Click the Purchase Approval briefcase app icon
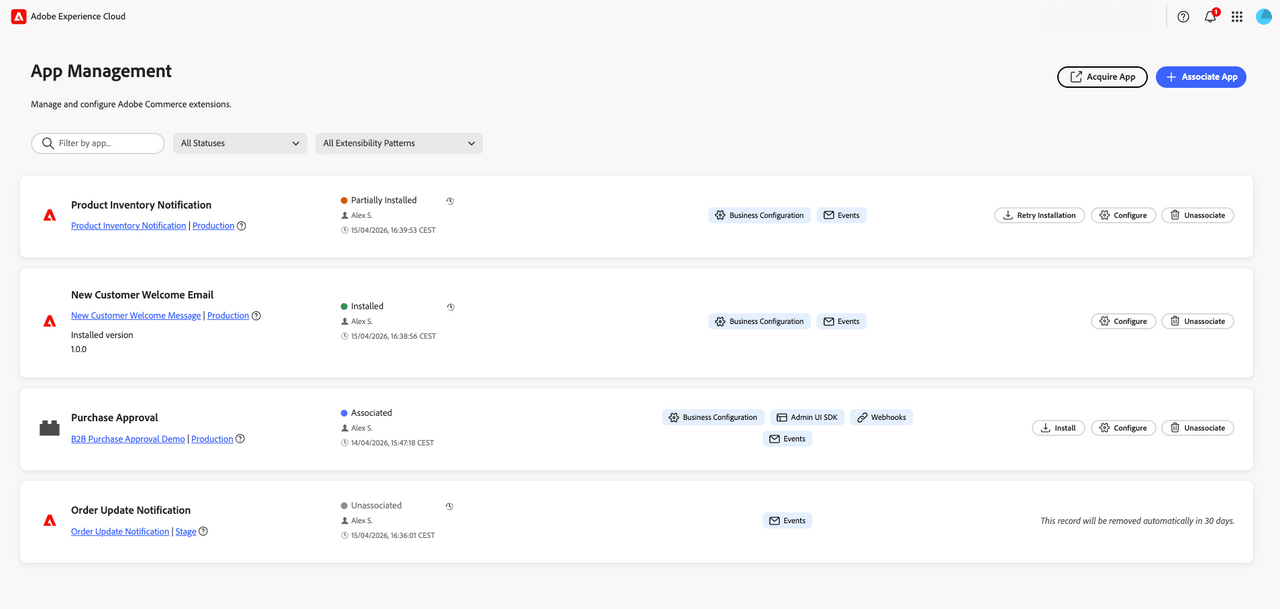Image resolution: width=1280 pixels, height=609 pixels. (49, 428)
